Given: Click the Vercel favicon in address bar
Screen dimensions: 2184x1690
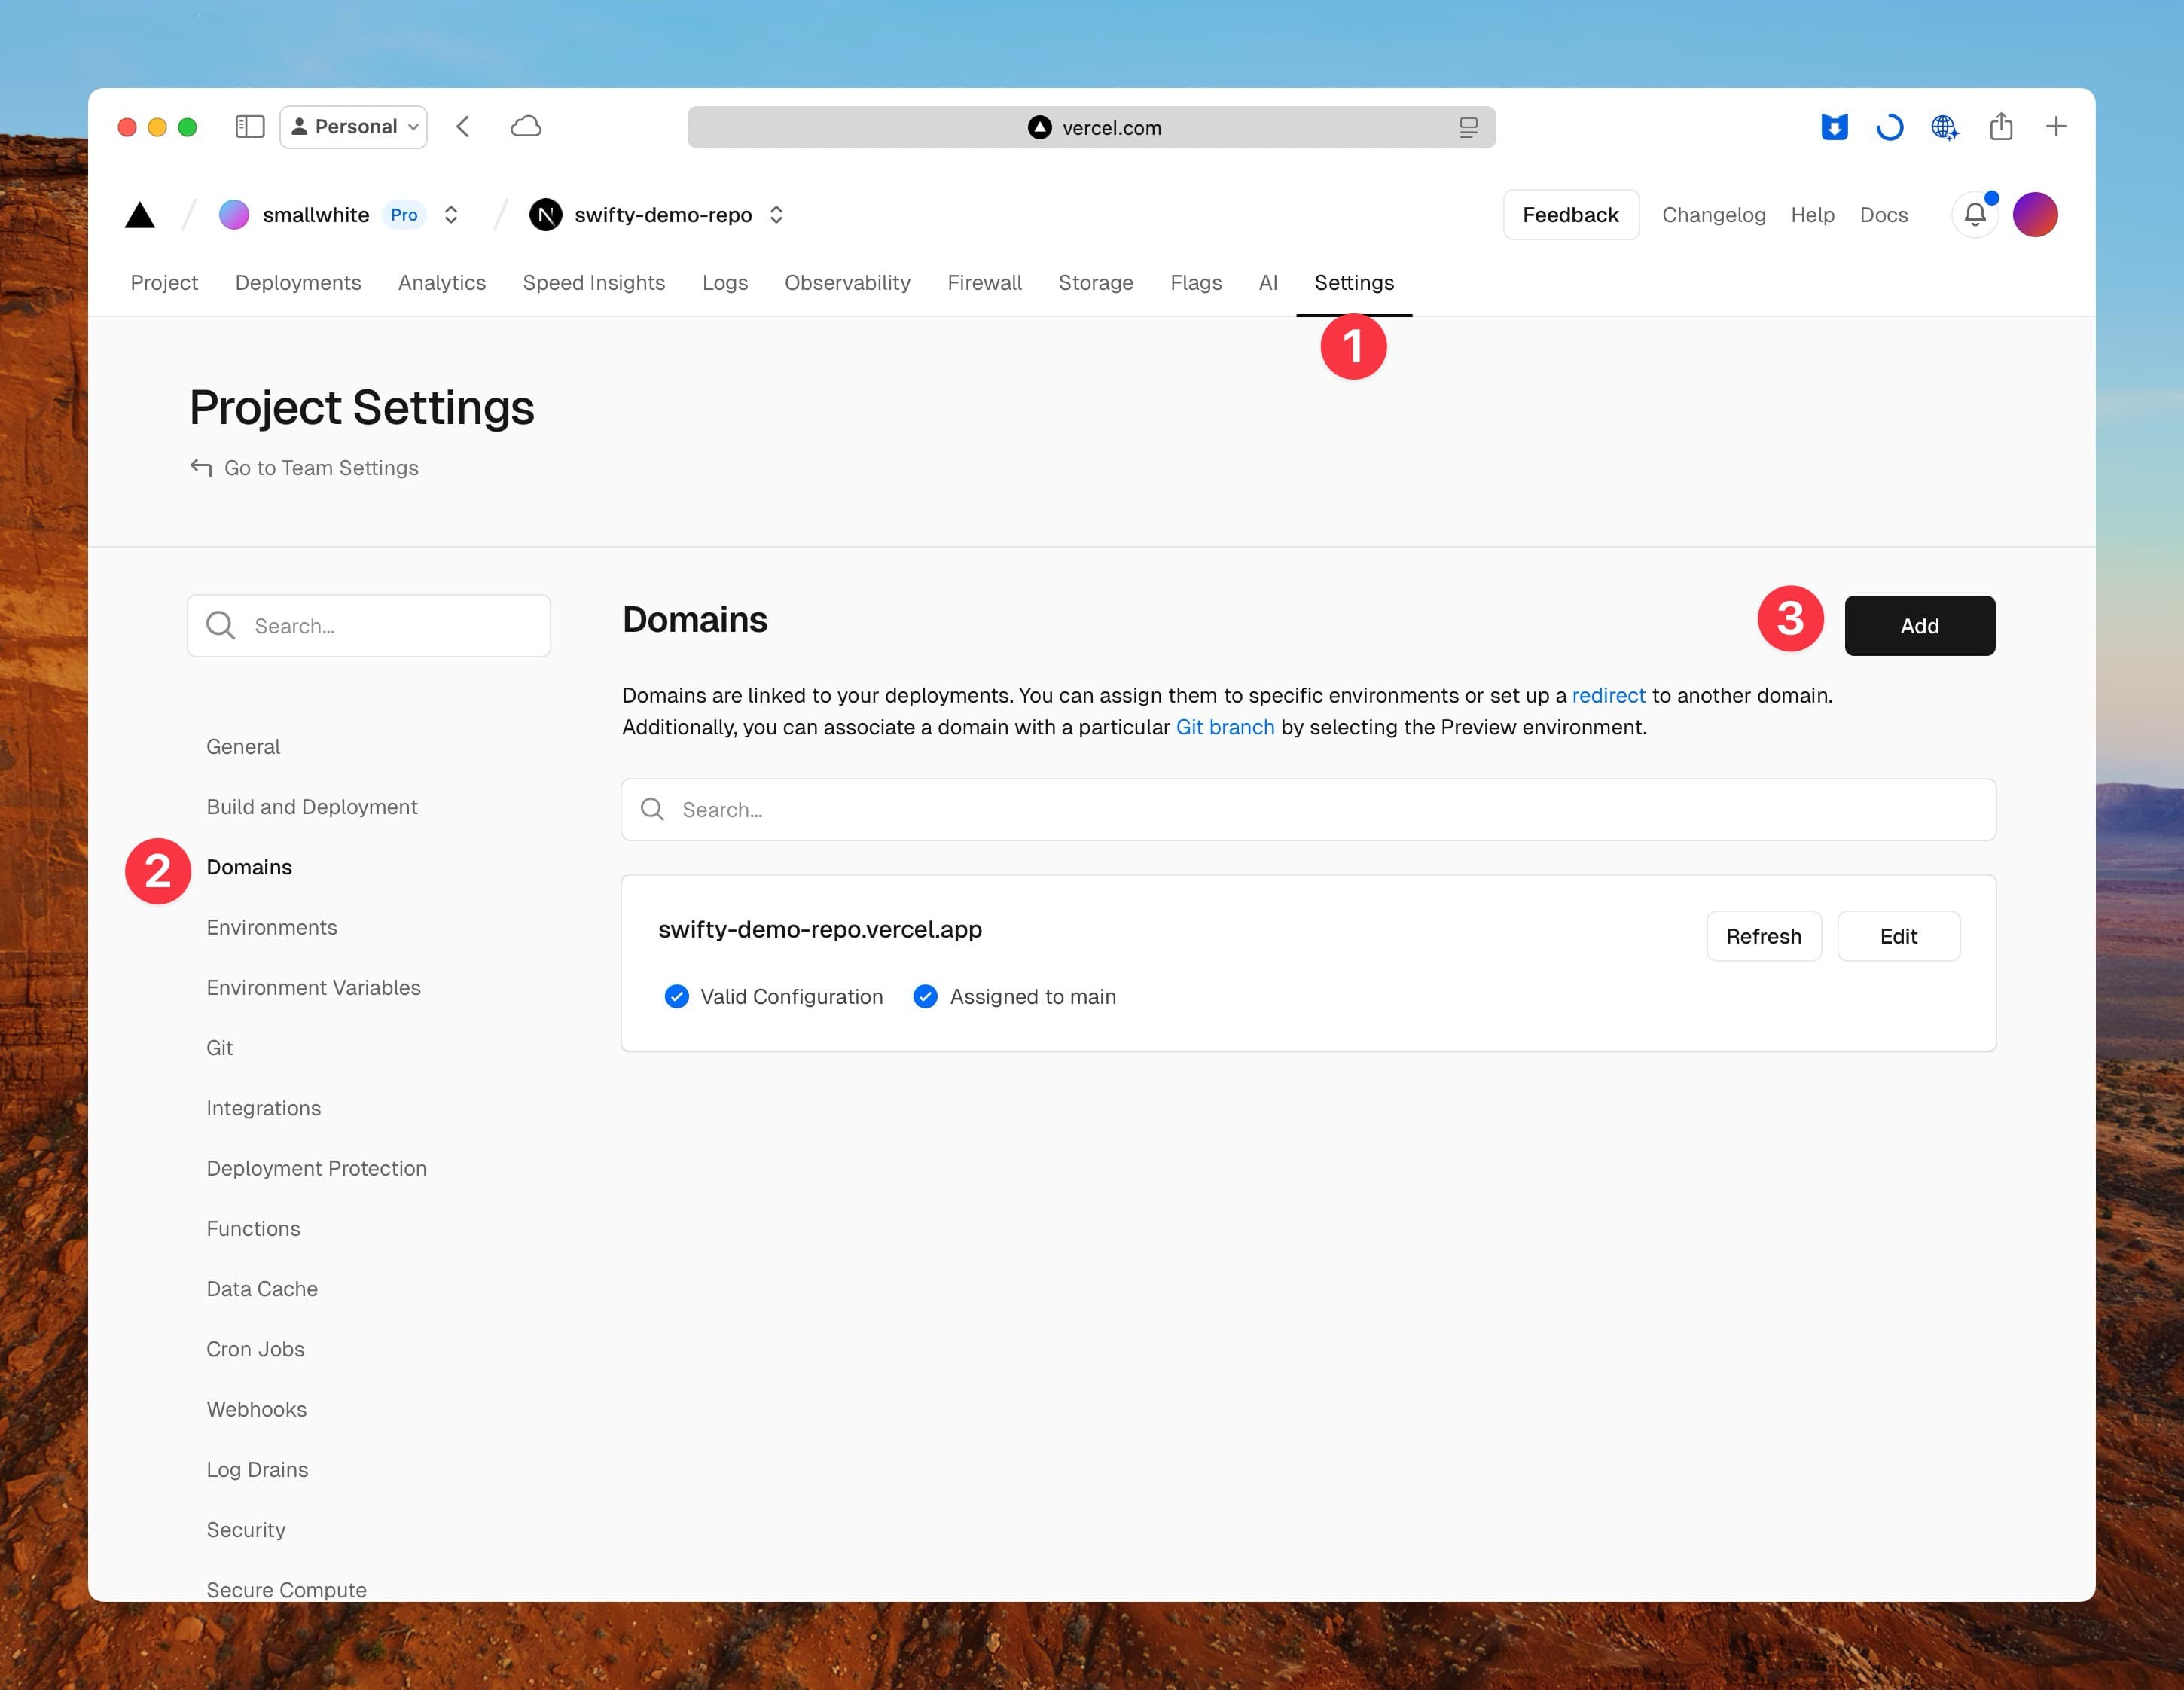Looking at the screenshot, I should [x=1040, y=127].
